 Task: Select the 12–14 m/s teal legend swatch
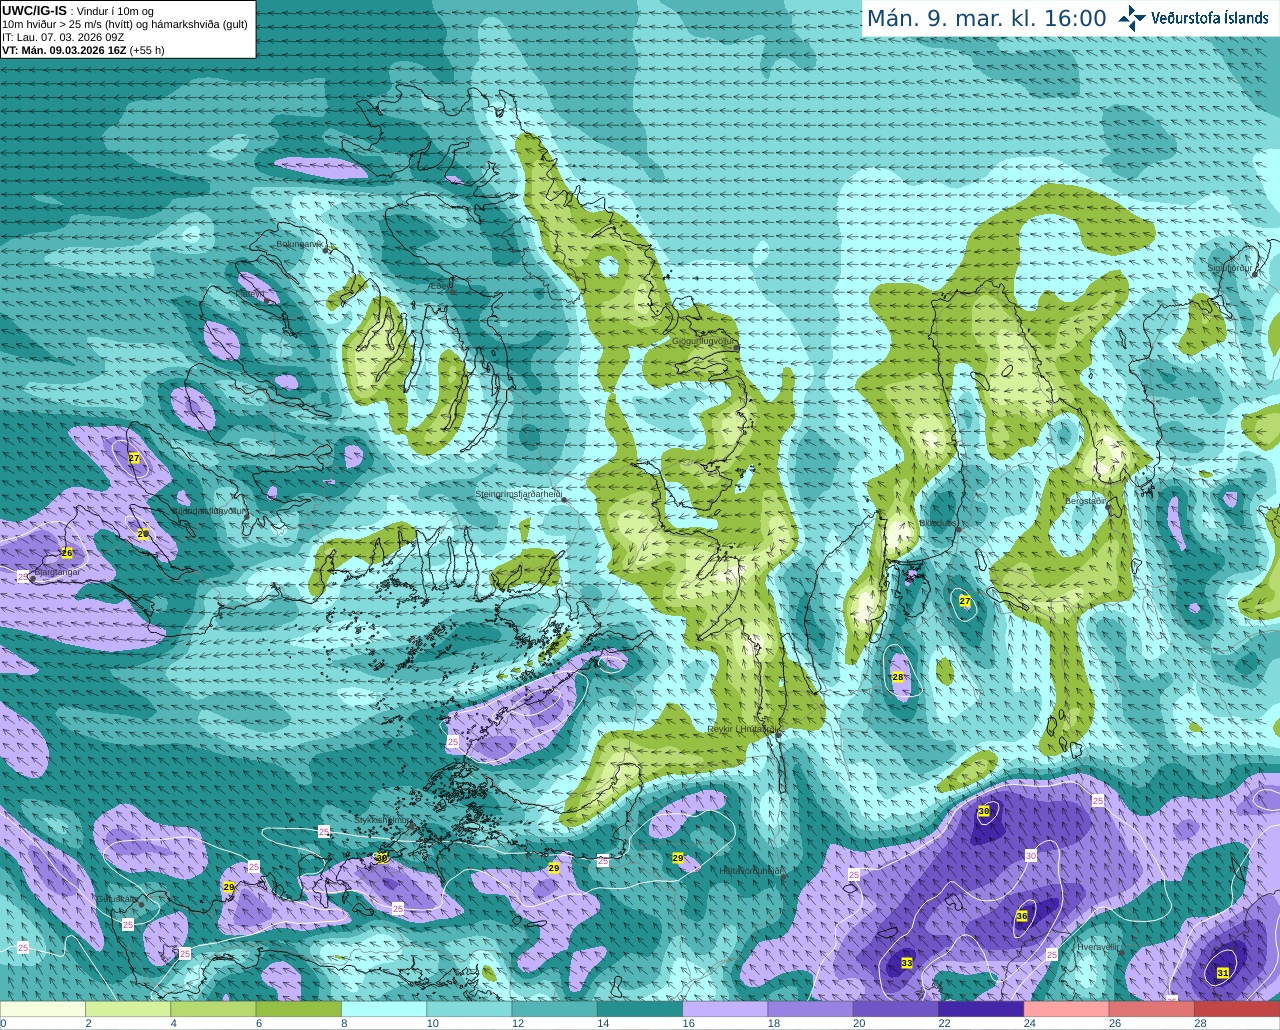pos(555,1009)
